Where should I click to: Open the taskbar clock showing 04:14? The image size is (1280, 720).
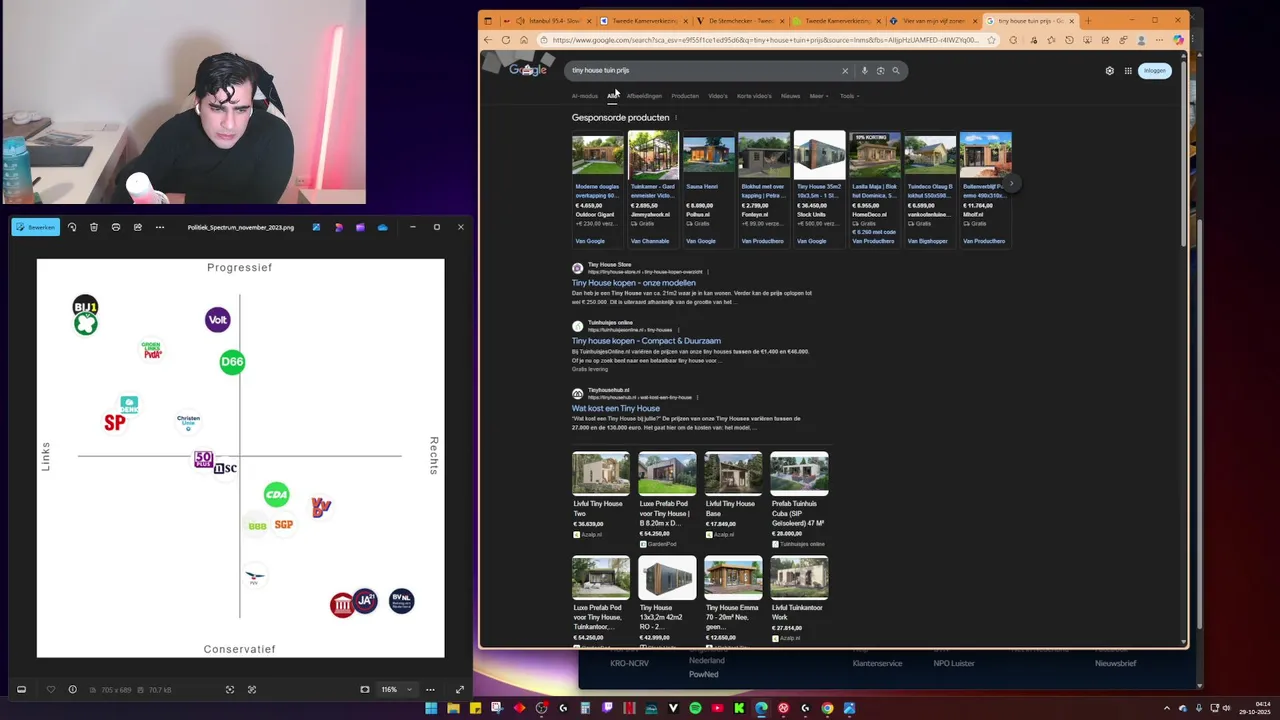[x=1254, y=708]
